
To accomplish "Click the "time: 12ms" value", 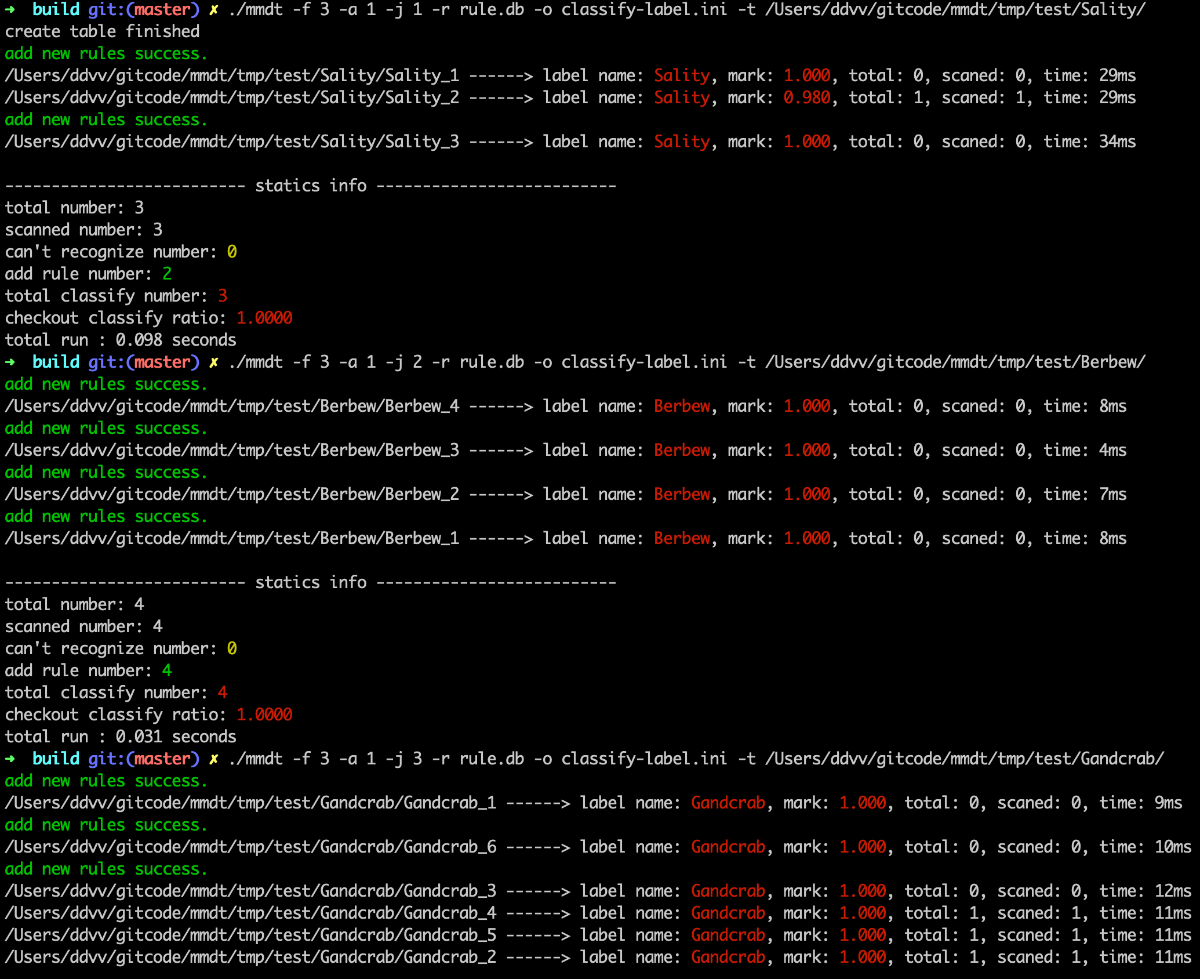I will click(1146, 890).
